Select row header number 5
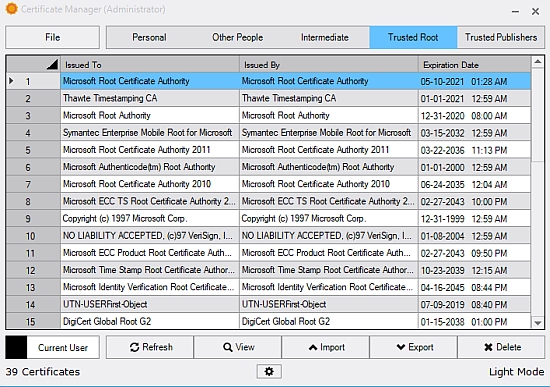Screen dimensions: 550x387 34,150
